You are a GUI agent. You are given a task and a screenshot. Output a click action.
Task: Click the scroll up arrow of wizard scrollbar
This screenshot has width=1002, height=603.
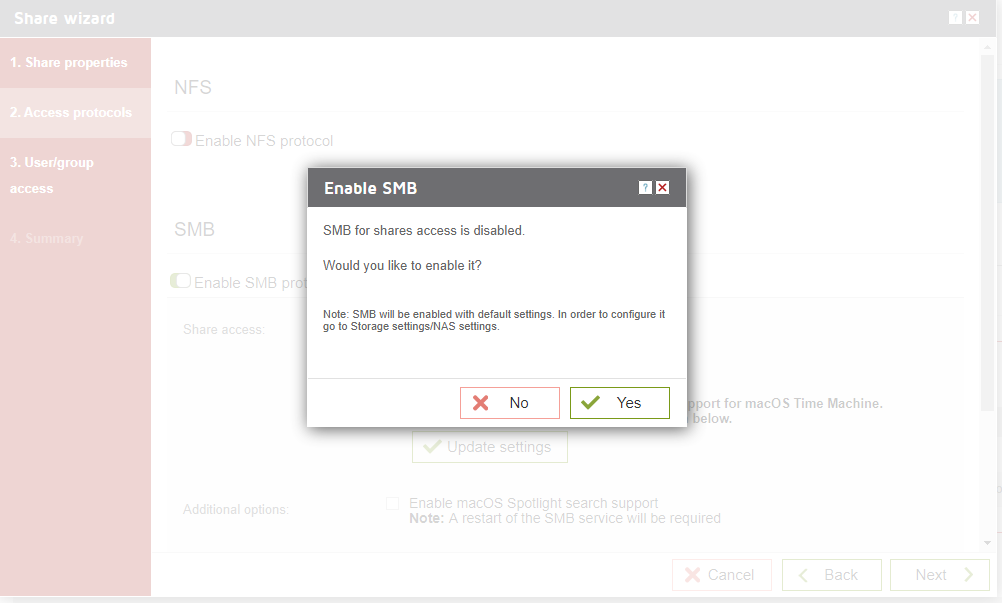click(x=988, y=47)
